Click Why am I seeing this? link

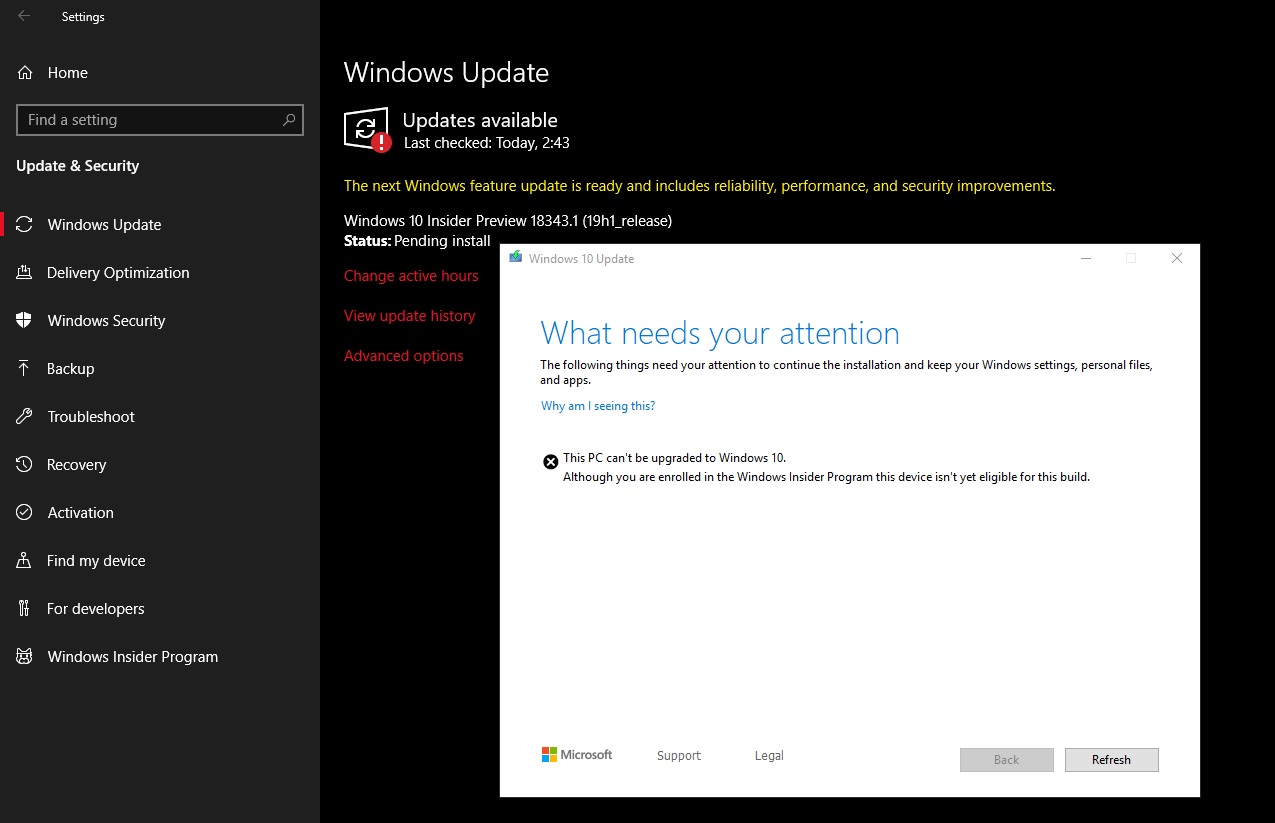point(598,406)
